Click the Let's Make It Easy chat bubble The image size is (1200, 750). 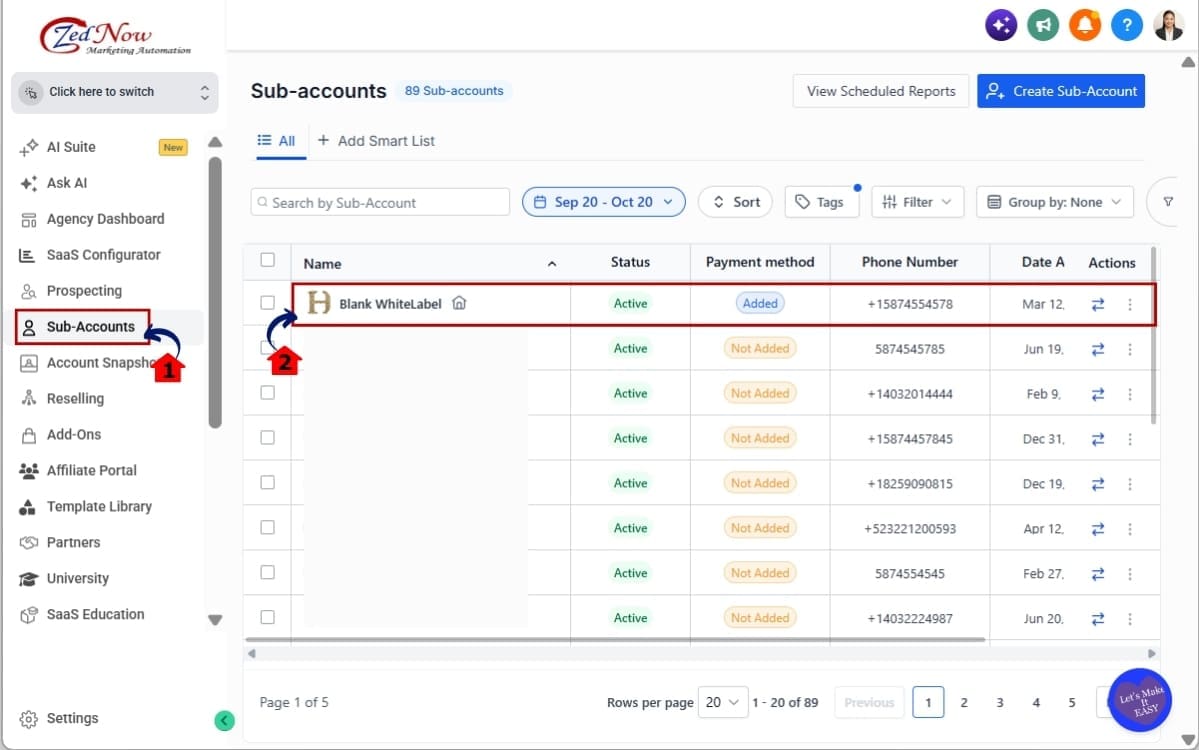[x=1140, y=699]
